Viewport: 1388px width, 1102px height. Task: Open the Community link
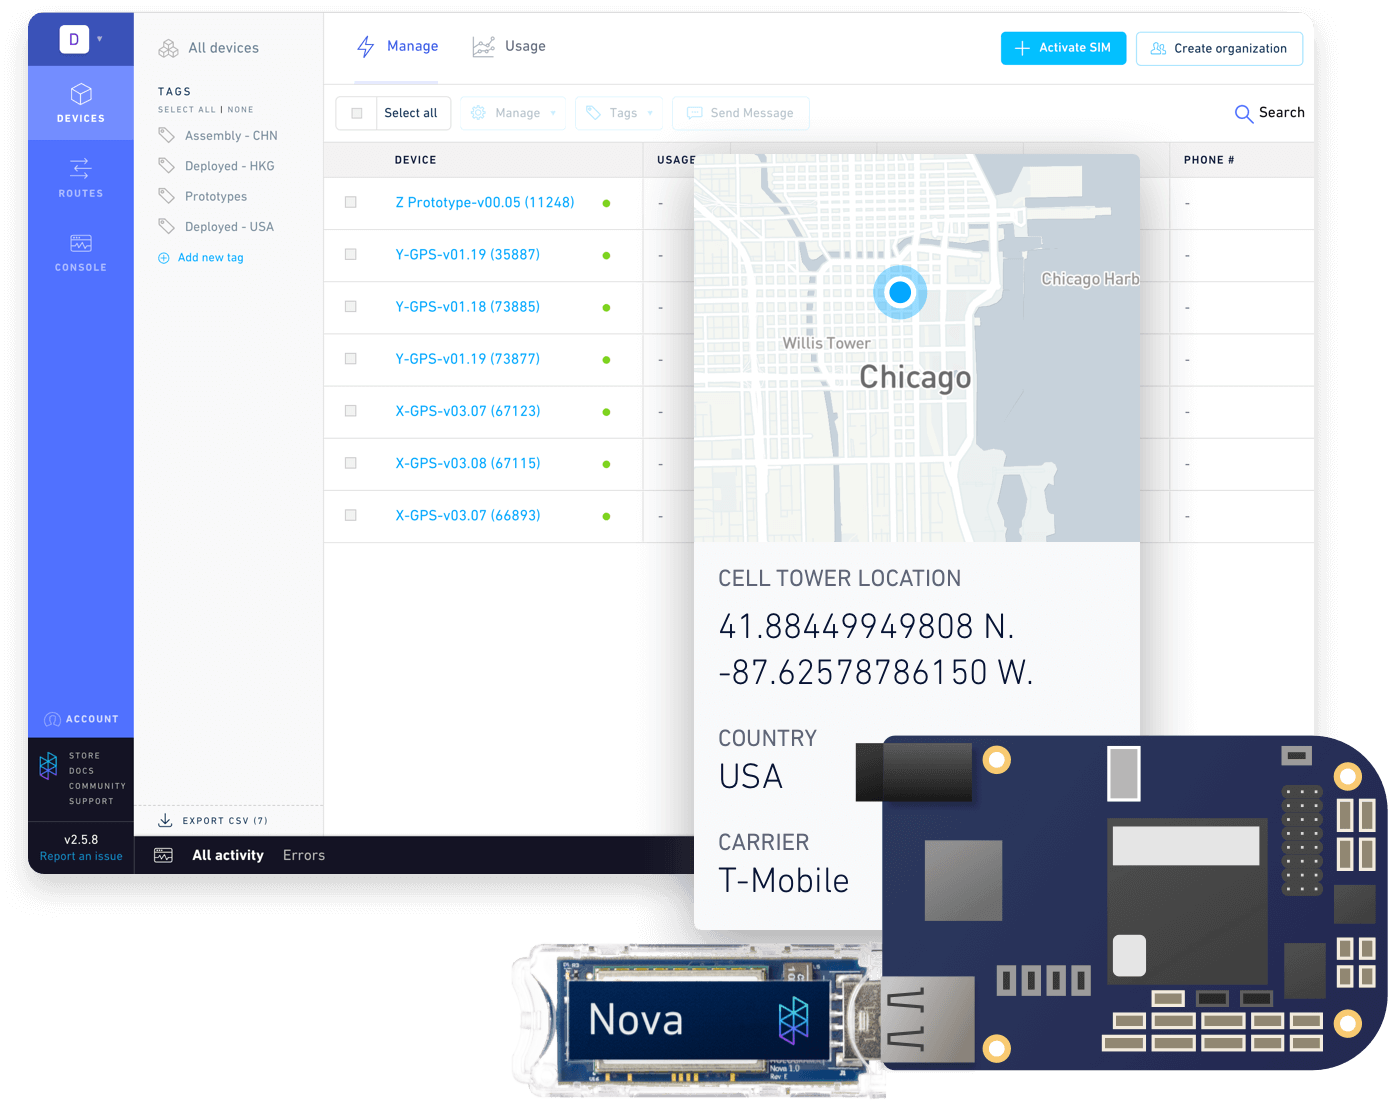98,786
